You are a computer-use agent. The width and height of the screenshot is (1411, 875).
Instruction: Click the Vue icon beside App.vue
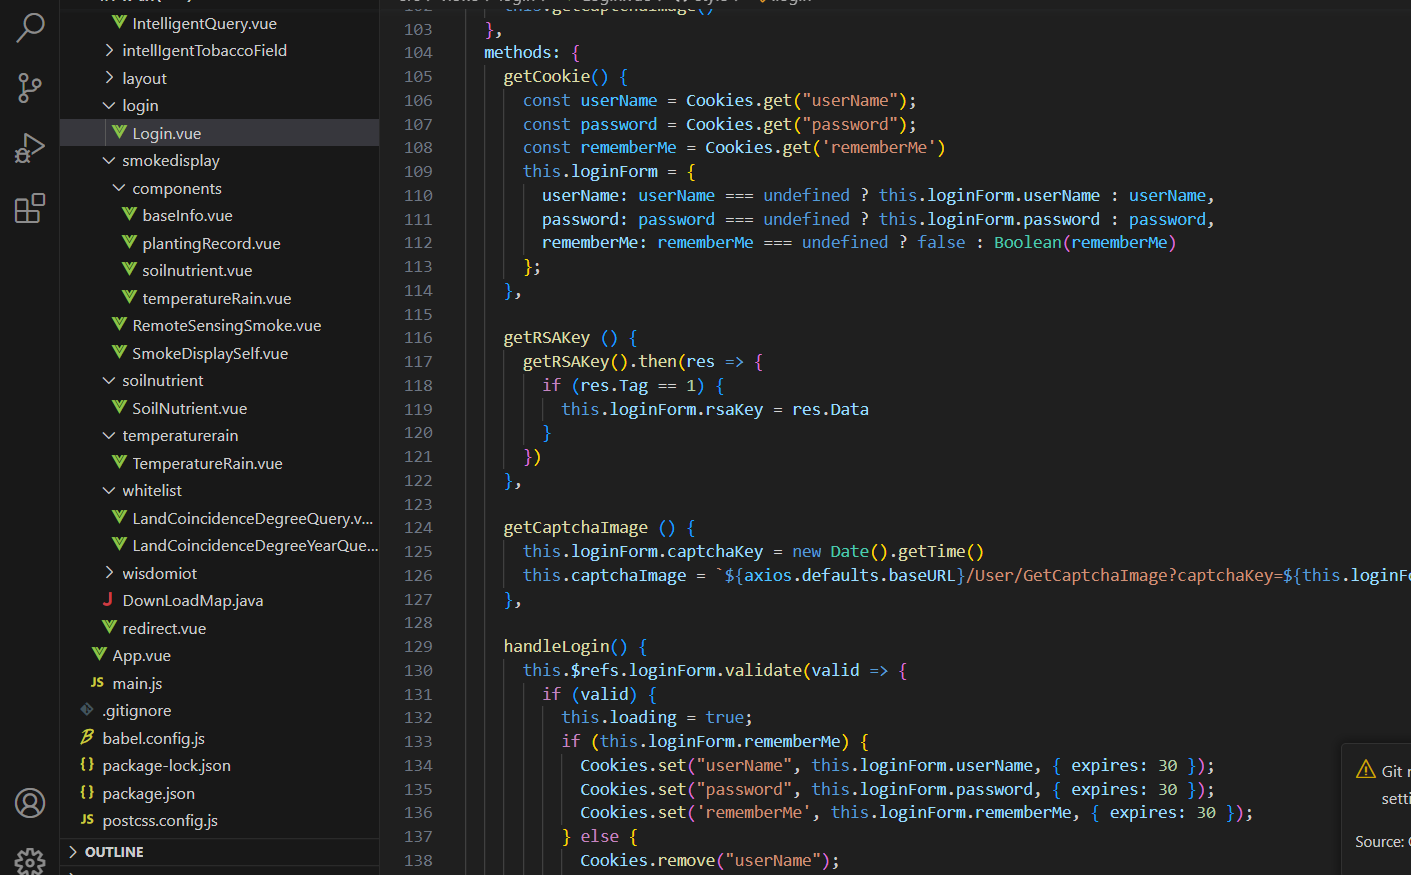pyautogui.click(x=99, y=654)
